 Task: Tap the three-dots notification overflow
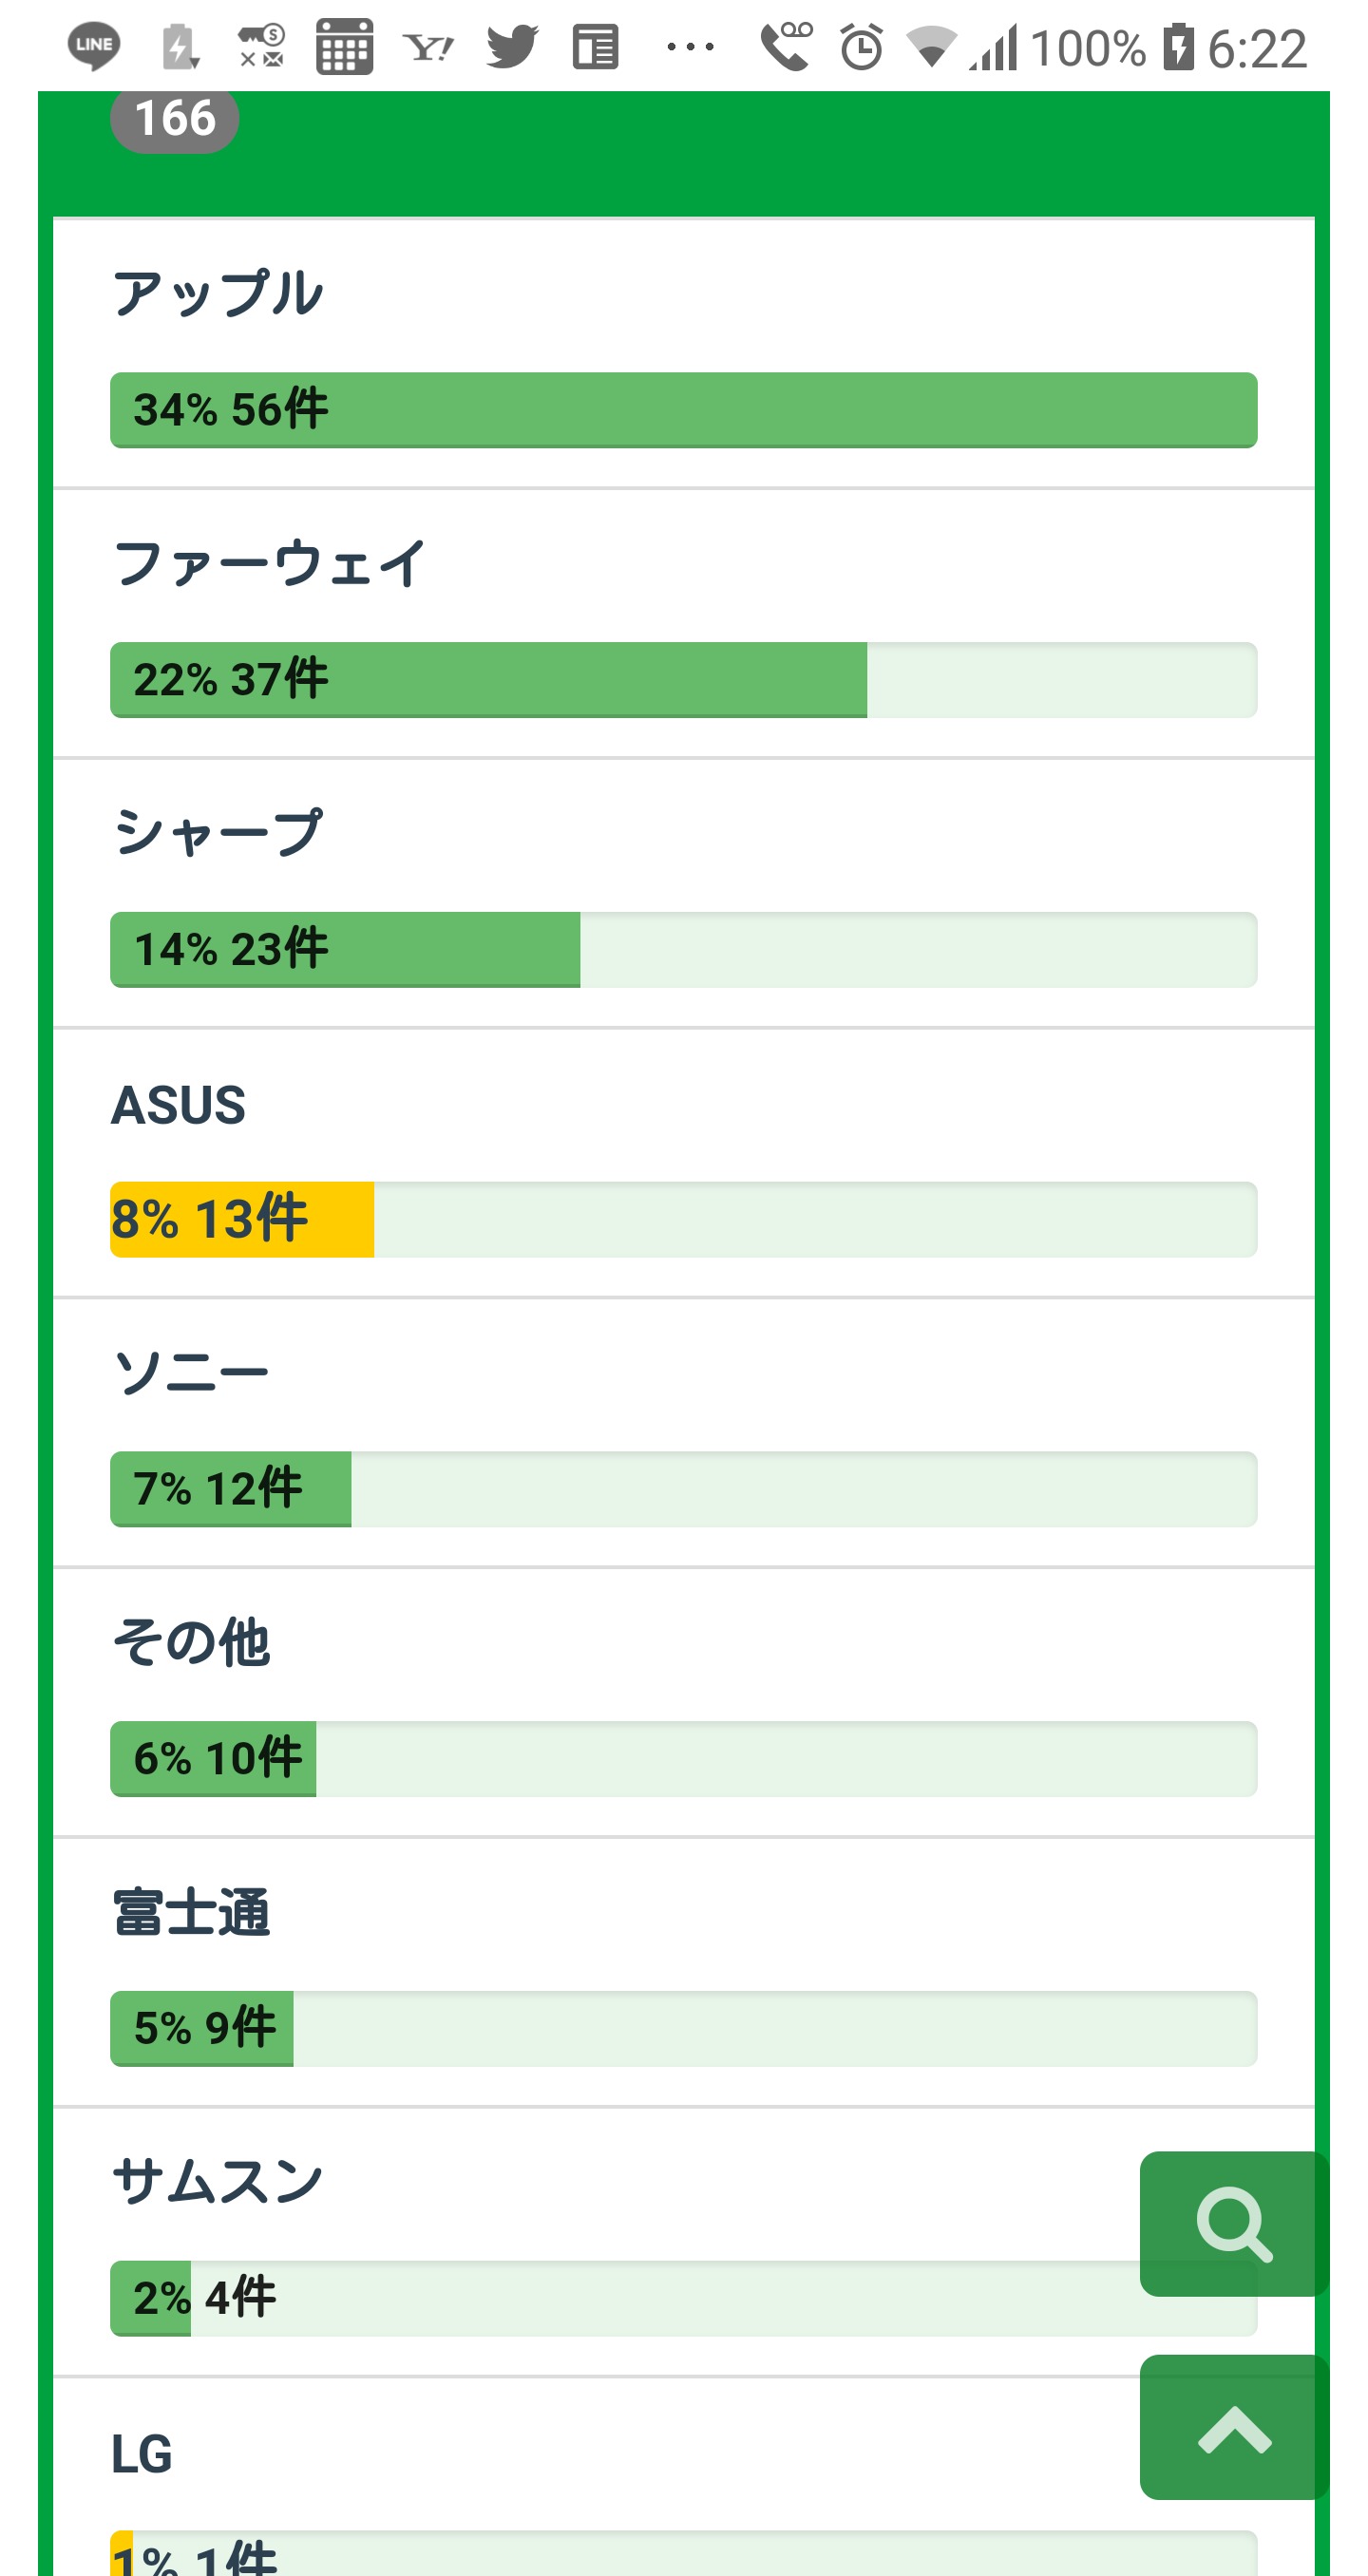pos(690,47)
